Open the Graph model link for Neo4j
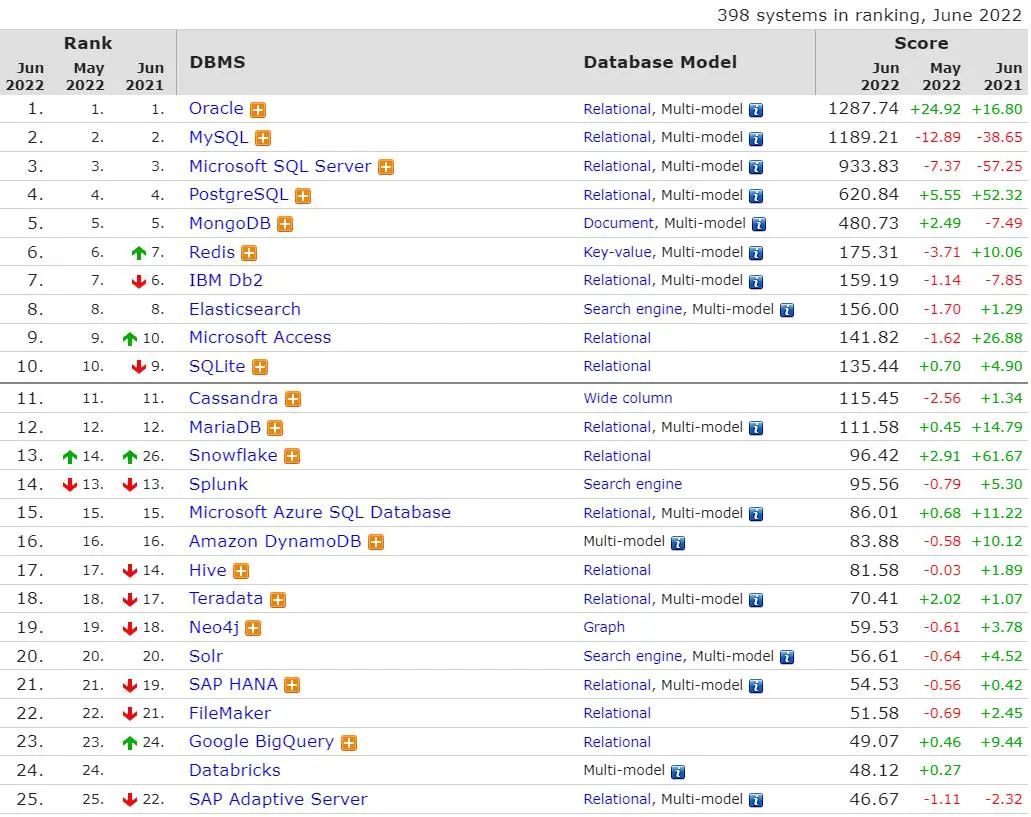This screenshot has width=1031, height=817. (x=604, y=627)
